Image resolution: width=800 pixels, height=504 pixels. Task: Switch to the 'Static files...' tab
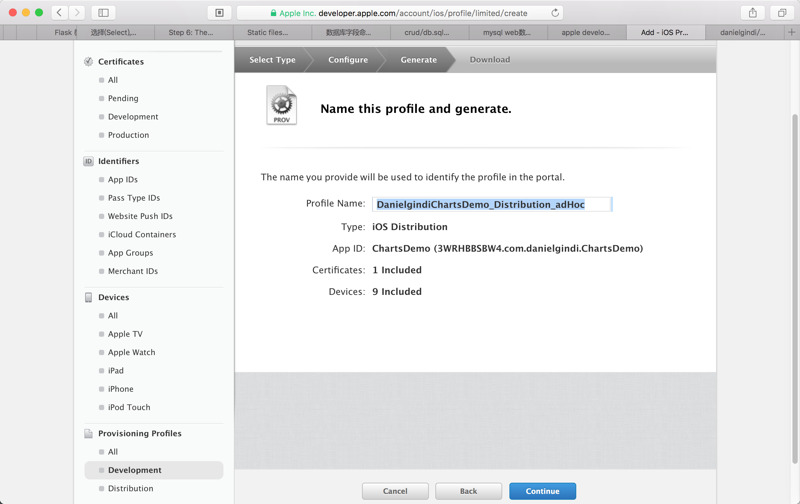(x=268, y=32)
